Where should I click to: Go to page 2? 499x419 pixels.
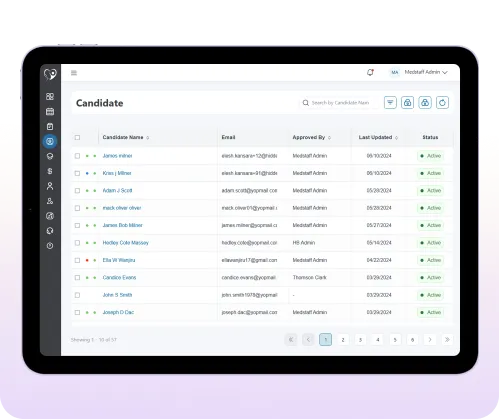point(343,340)
